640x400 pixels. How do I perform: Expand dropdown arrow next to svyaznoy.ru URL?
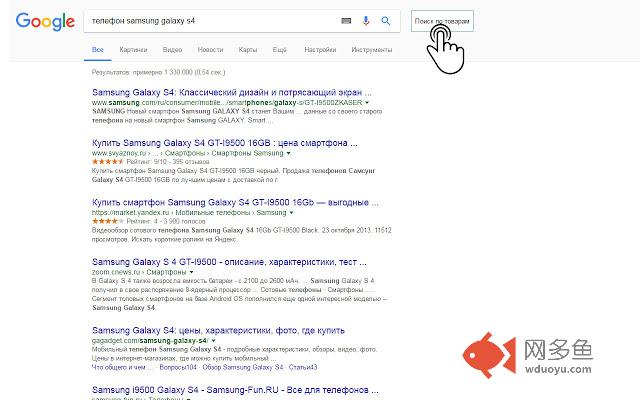point(289,153)
